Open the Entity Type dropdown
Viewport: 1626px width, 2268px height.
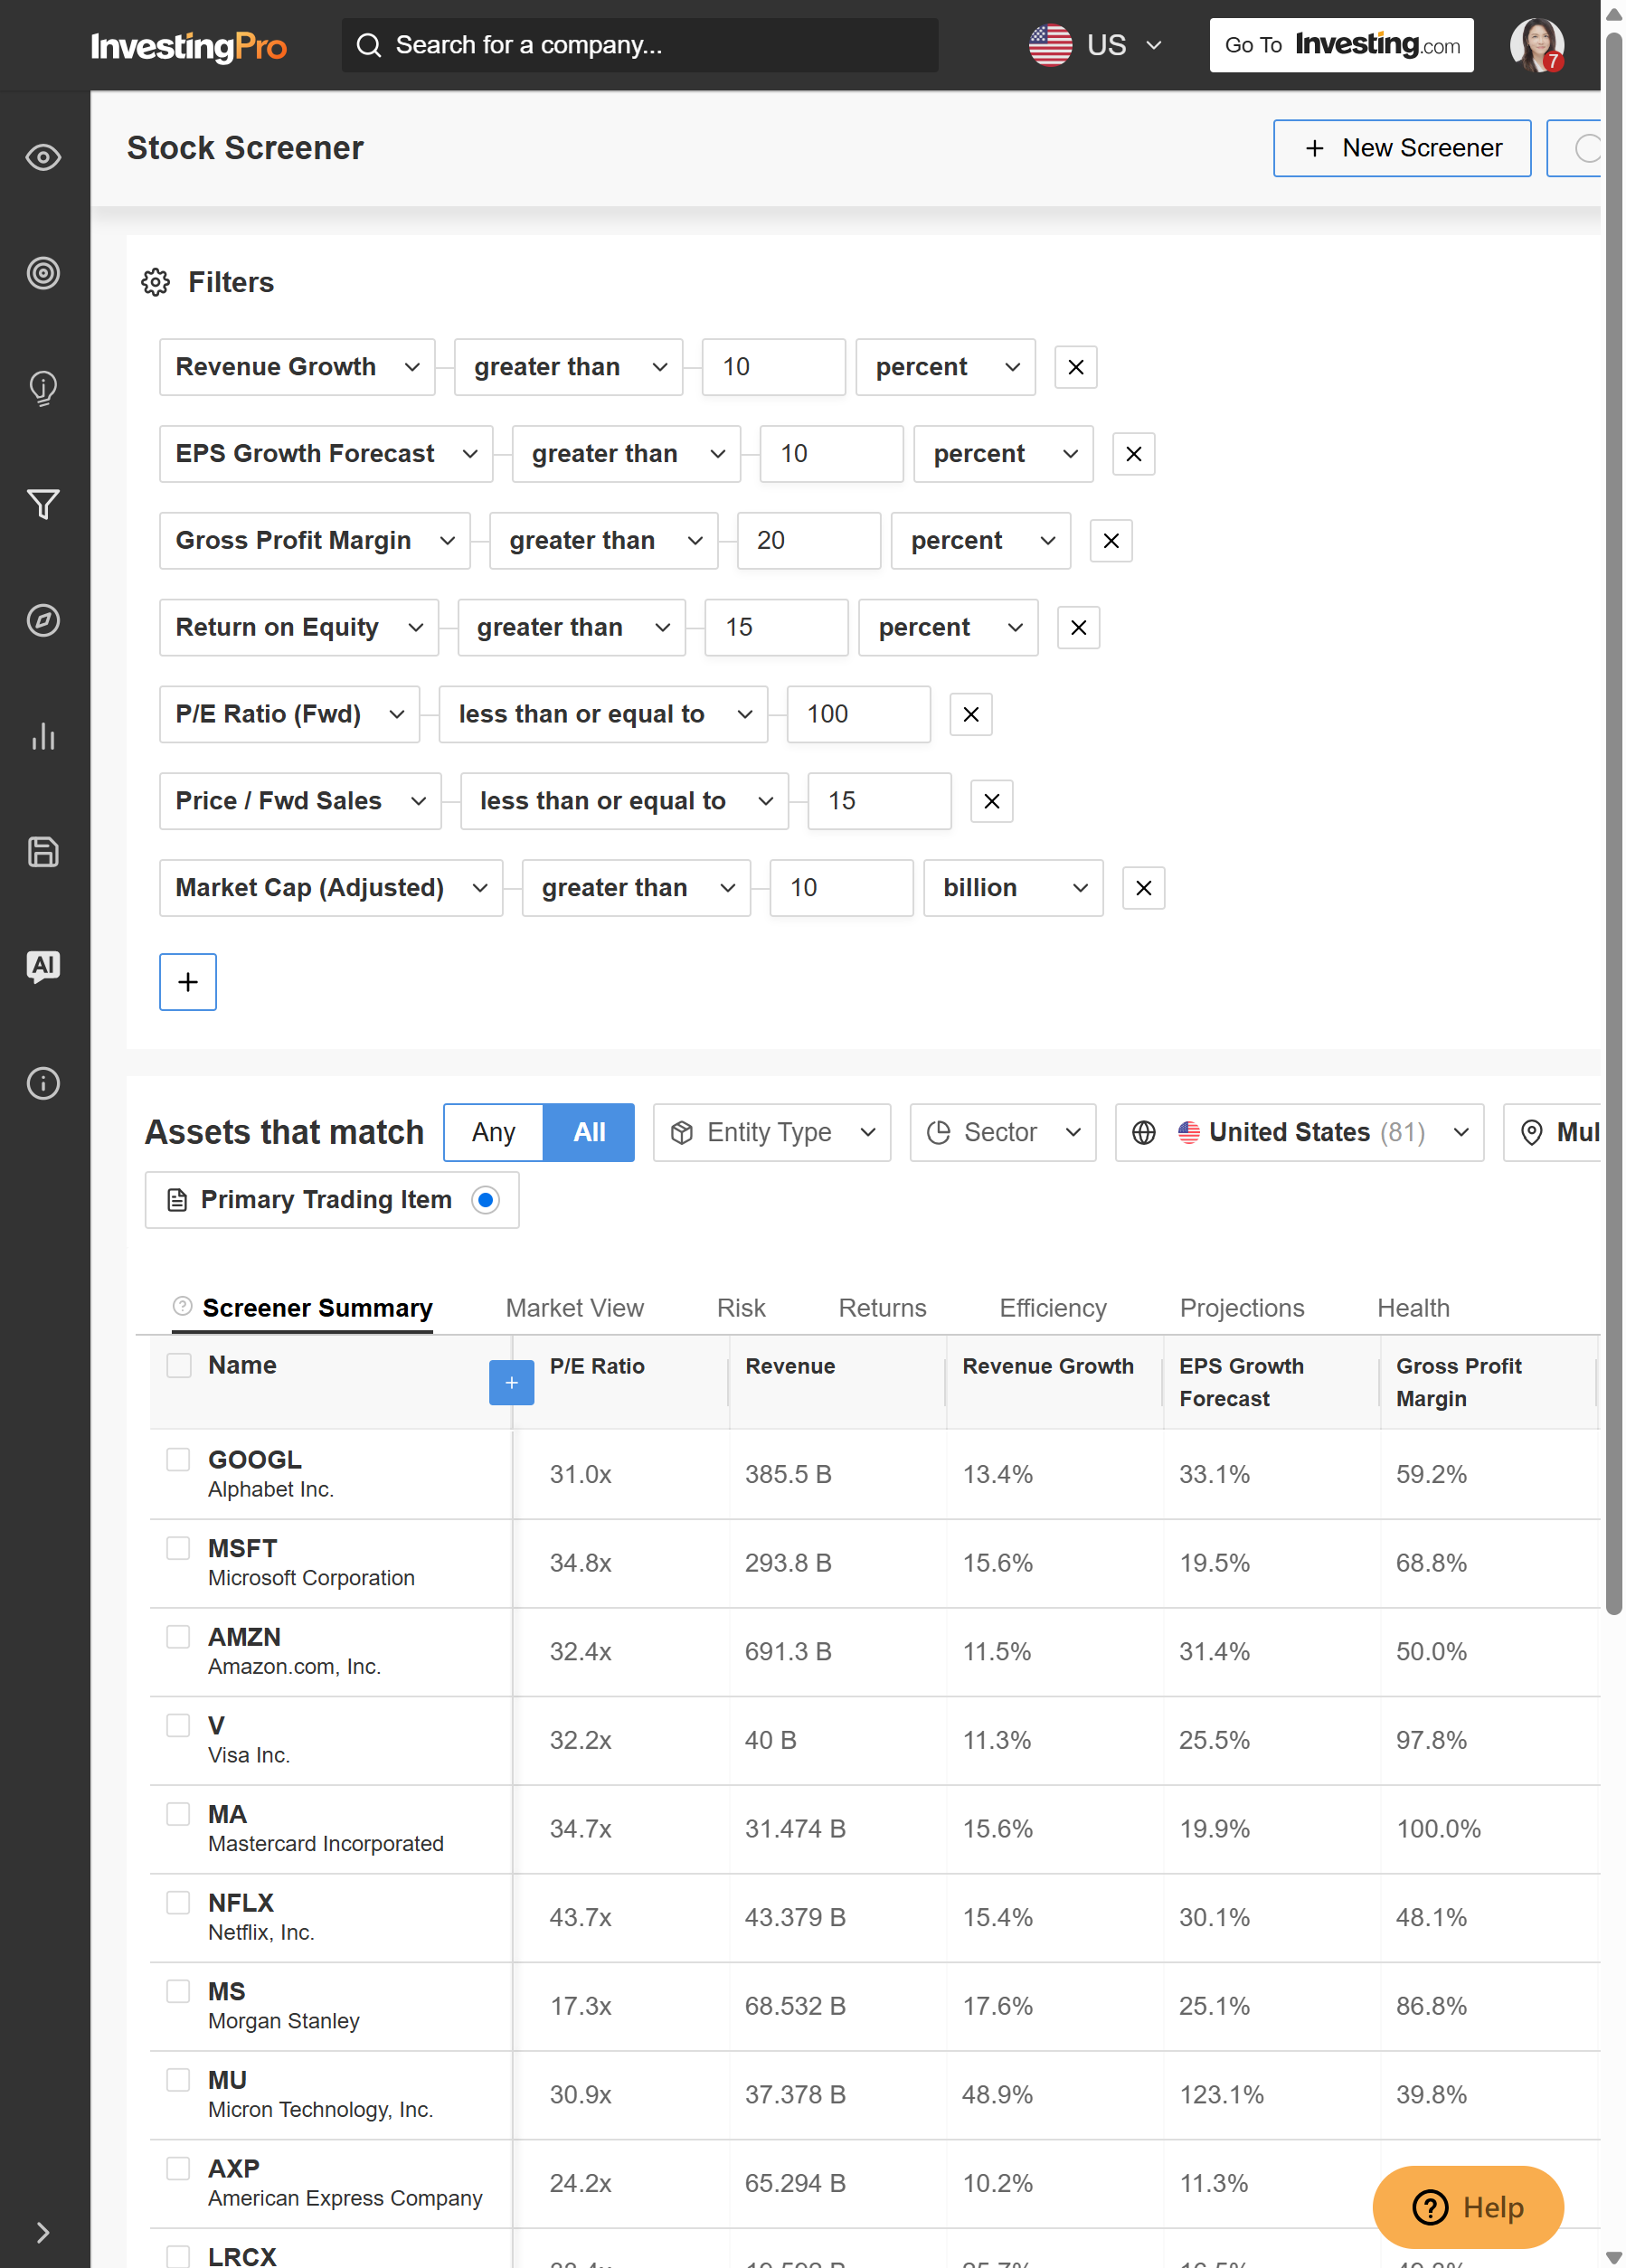click(x=771, y=1132)
